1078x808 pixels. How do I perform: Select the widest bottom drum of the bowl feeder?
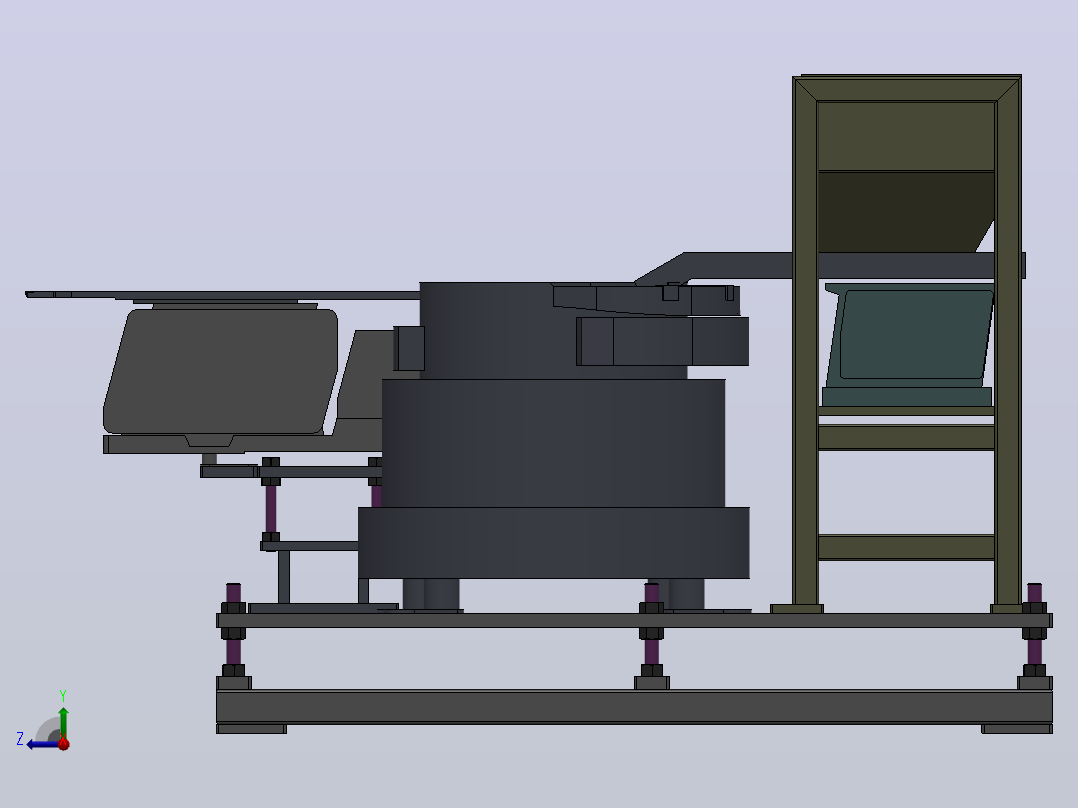[x=553, y=543]
